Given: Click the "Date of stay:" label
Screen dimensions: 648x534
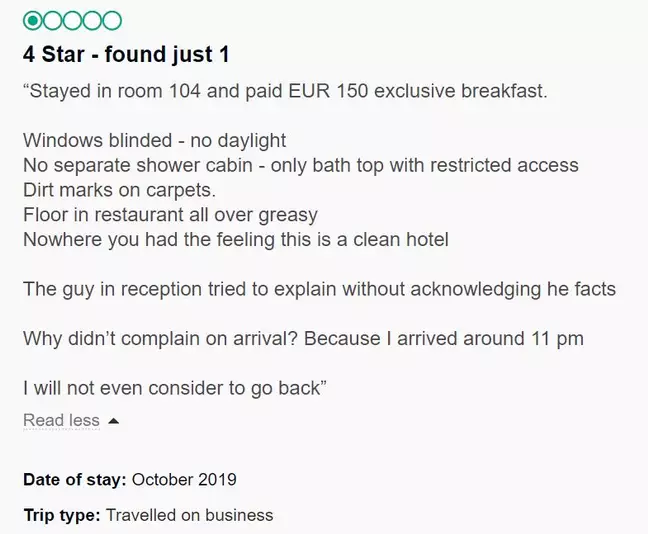Looking at the screenshot, I should point(74,479).
